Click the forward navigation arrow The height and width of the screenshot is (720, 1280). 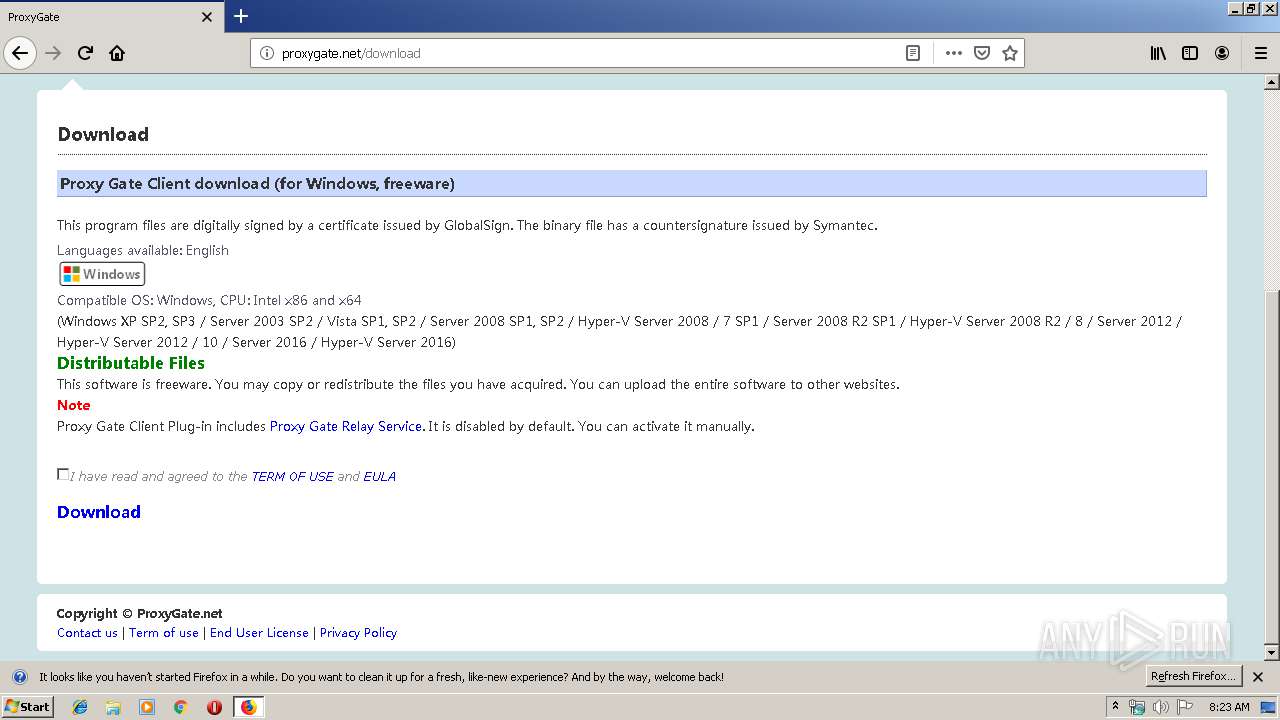pos(54,53)
